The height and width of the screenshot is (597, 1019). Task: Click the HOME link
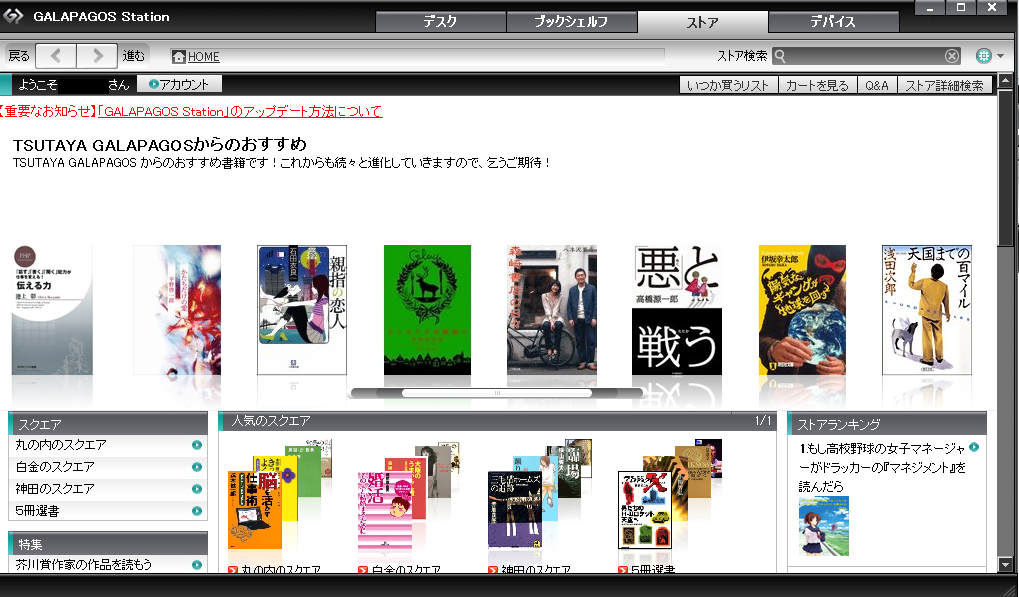[x=203, y=57]
